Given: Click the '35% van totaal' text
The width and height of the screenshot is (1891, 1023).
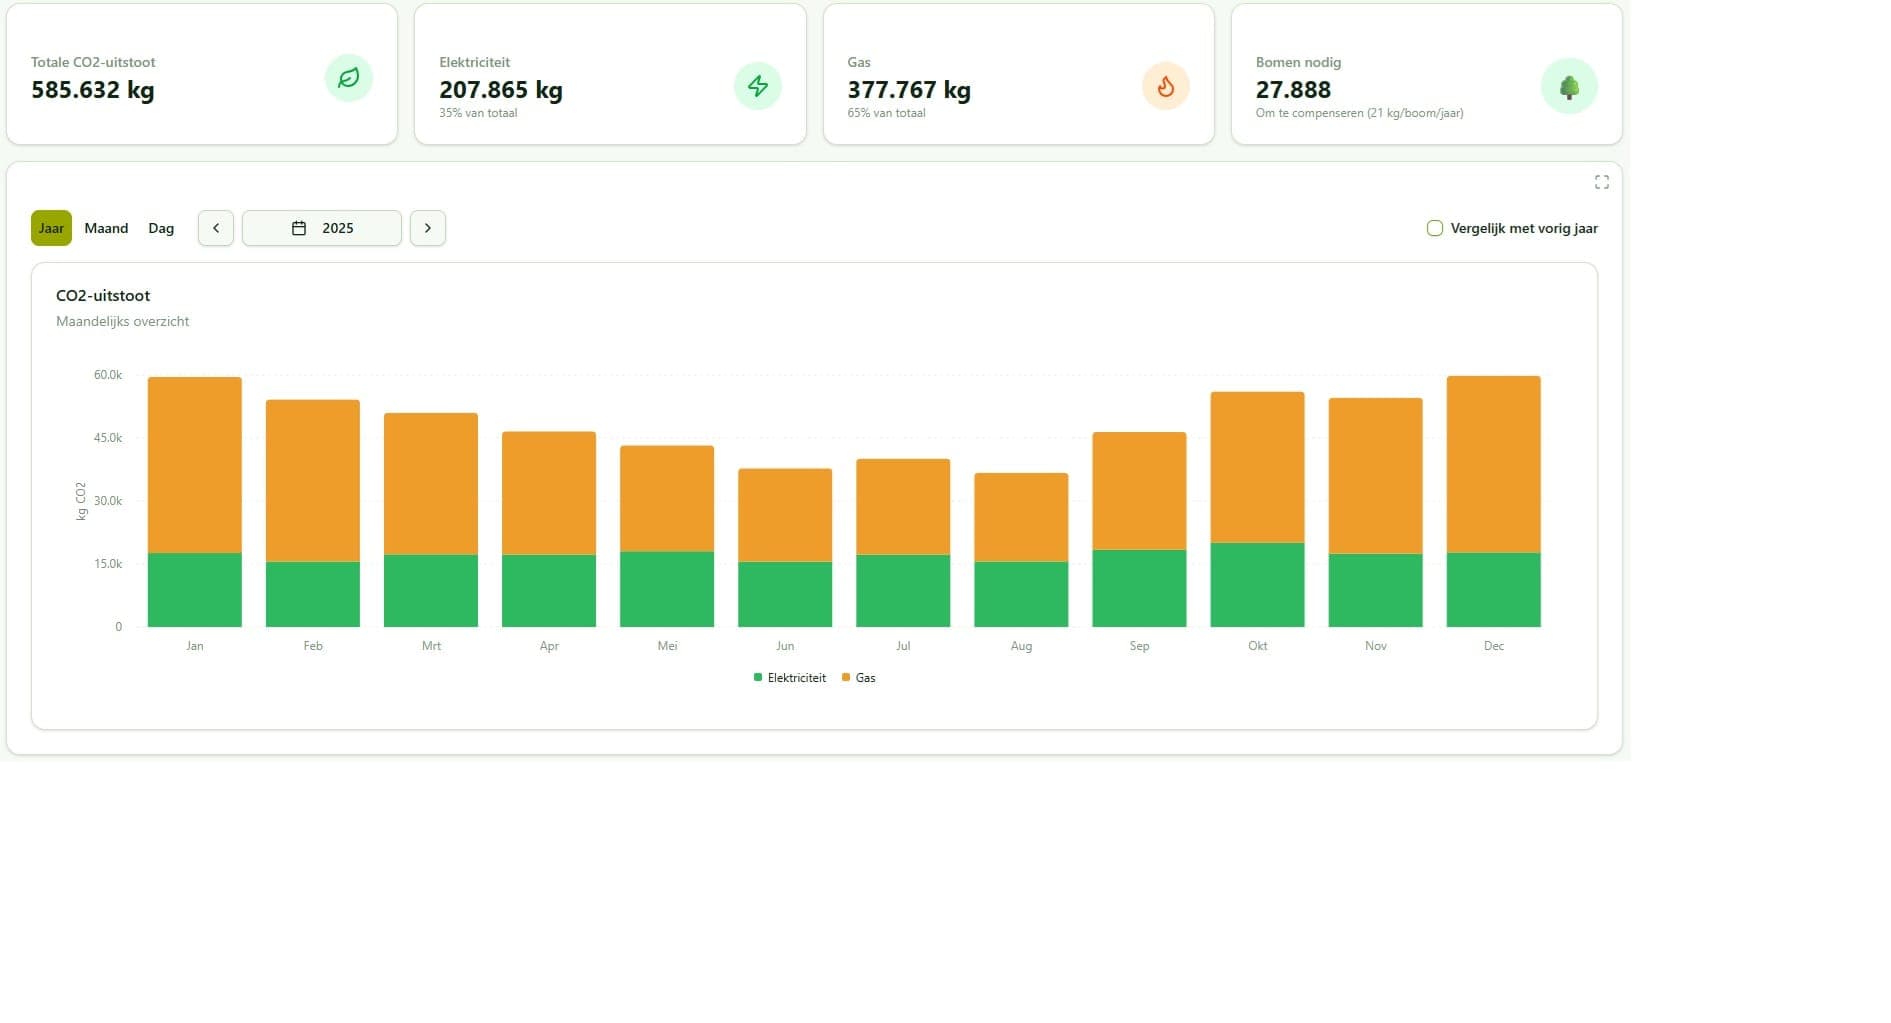Looking at the screenshot, I should 478,113.
